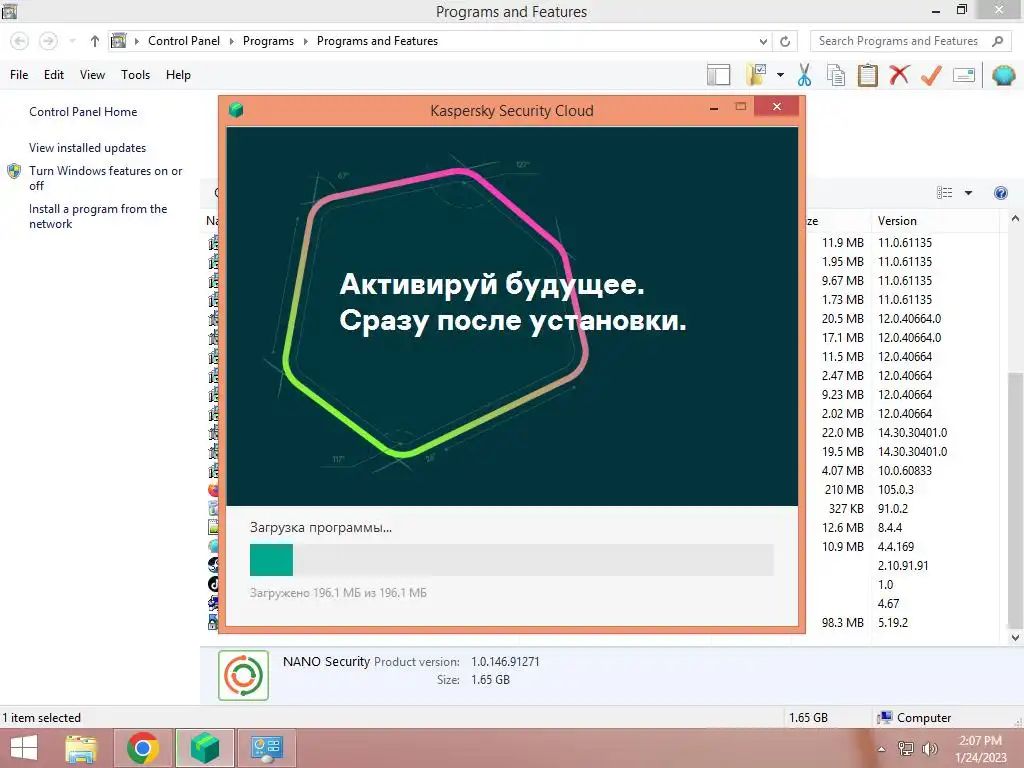
Task: Select version 10.0.60833 row
Action: click(x=904, y=471)
